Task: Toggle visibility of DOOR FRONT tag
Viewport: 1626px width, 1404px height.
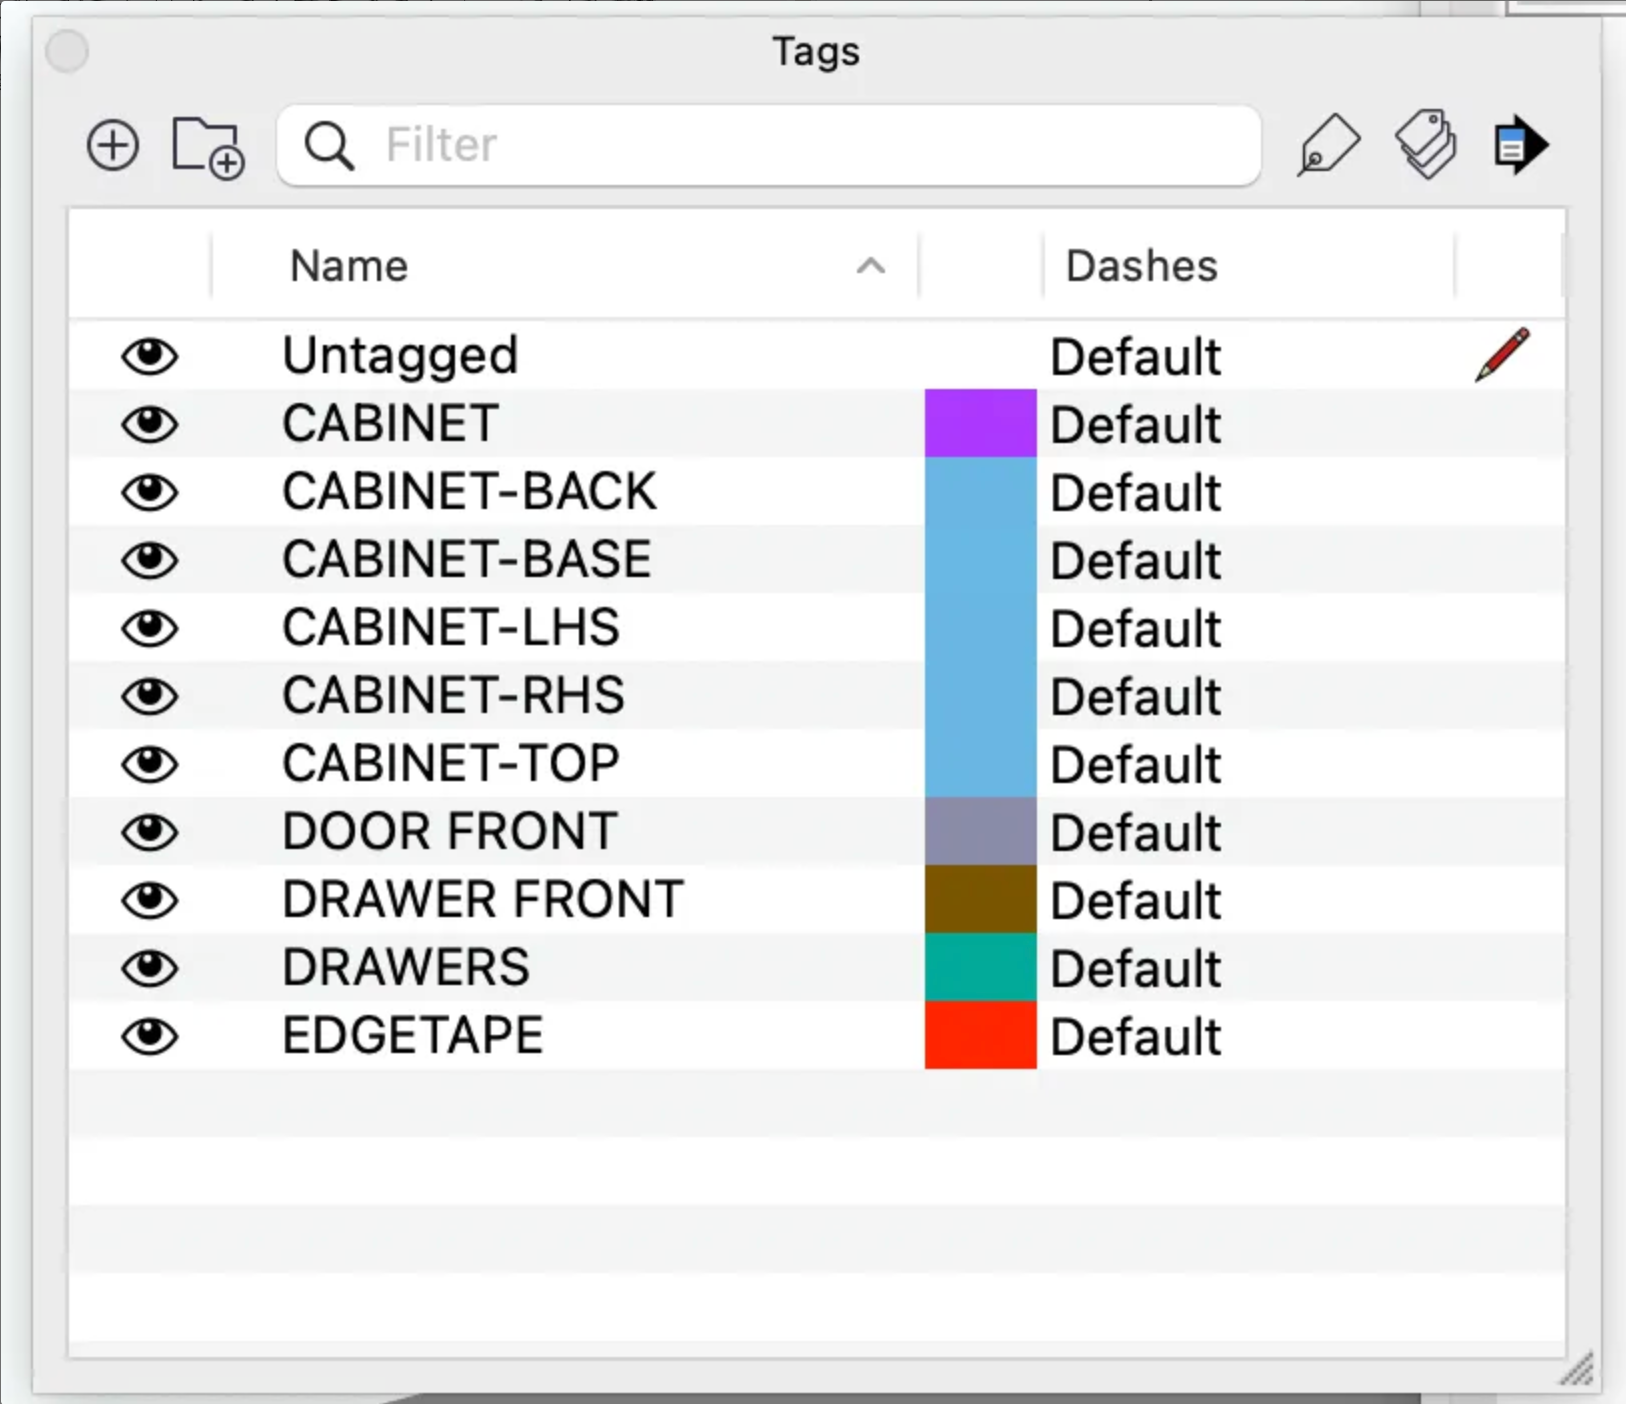Action: [x=150, y=832]
